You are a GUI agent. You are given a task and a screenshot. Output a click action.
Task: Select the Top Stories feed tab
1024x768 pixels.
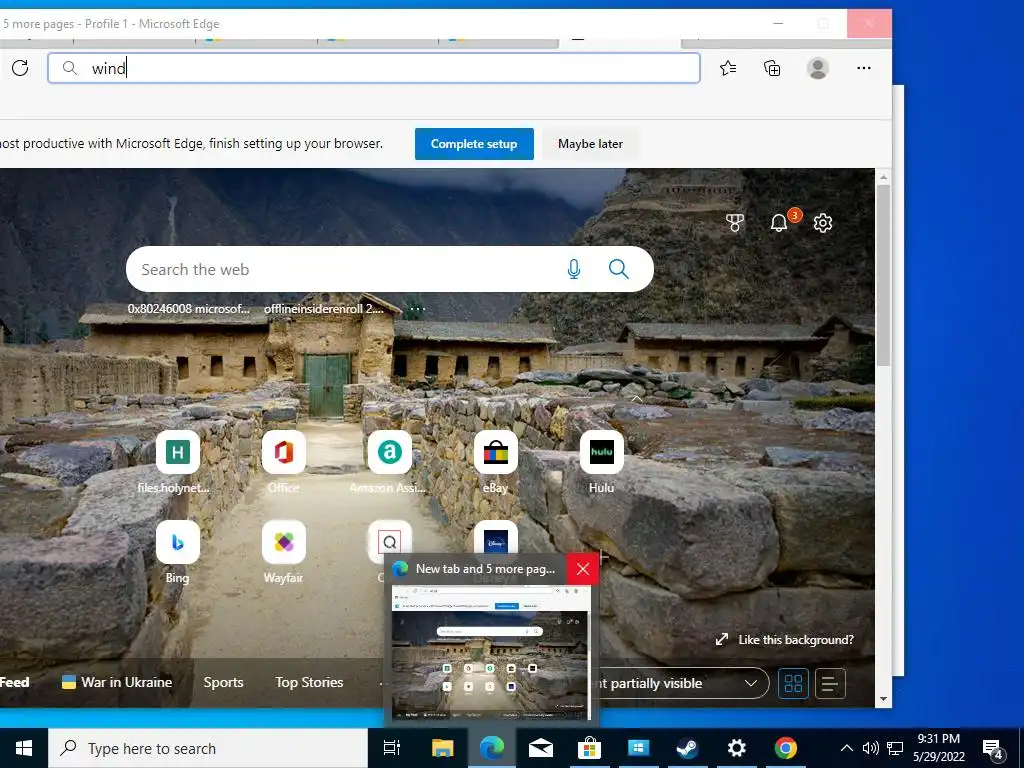[x=309, y=682]
